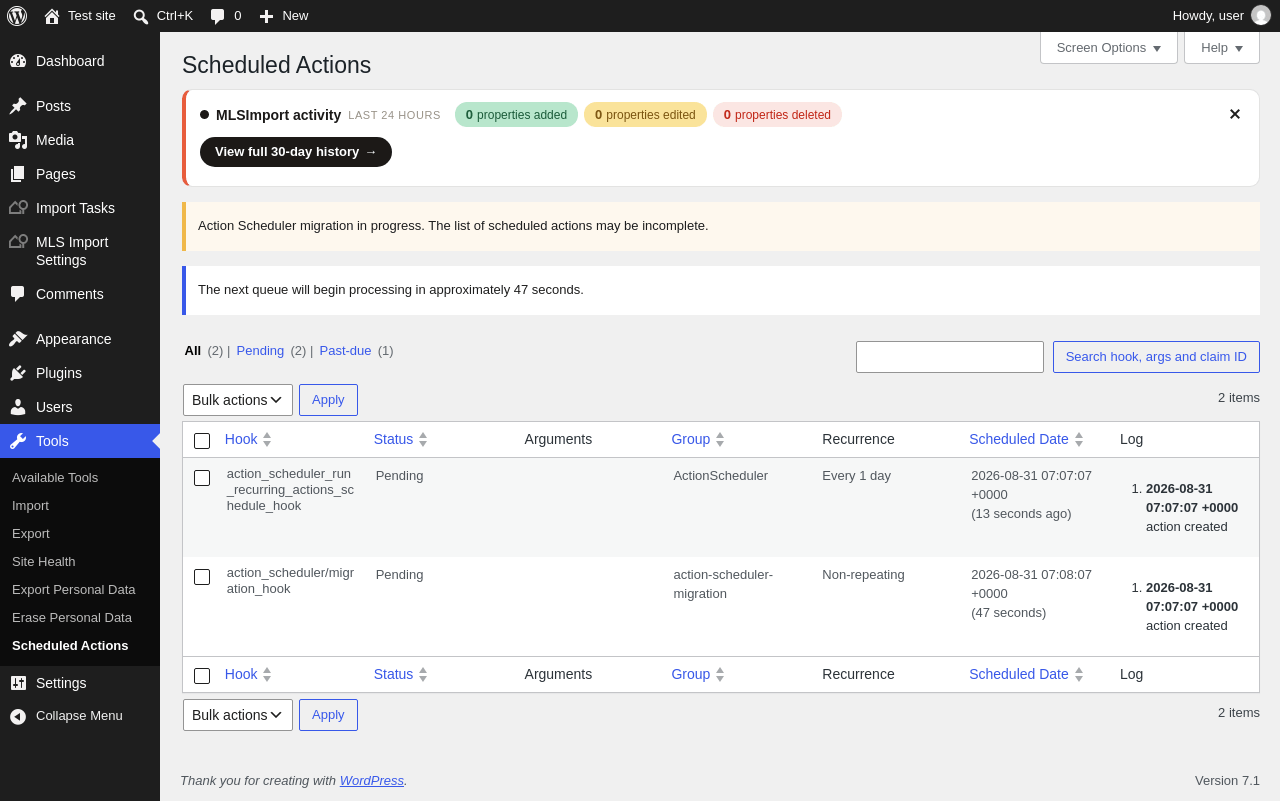Click the properties edited badge

tap(645, 115)
